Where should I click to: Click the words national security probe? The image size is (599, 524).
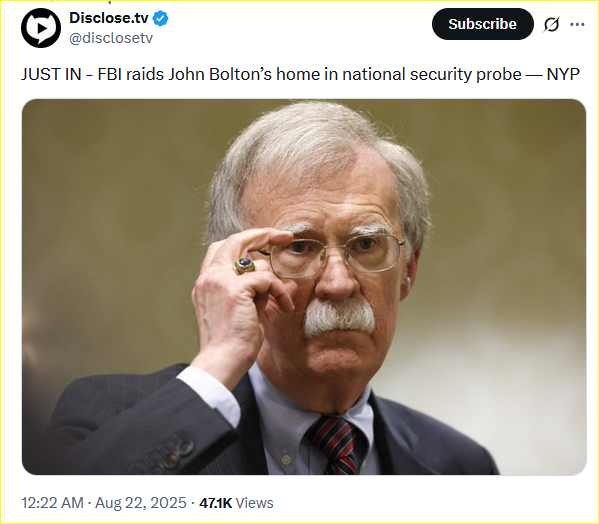432,74
